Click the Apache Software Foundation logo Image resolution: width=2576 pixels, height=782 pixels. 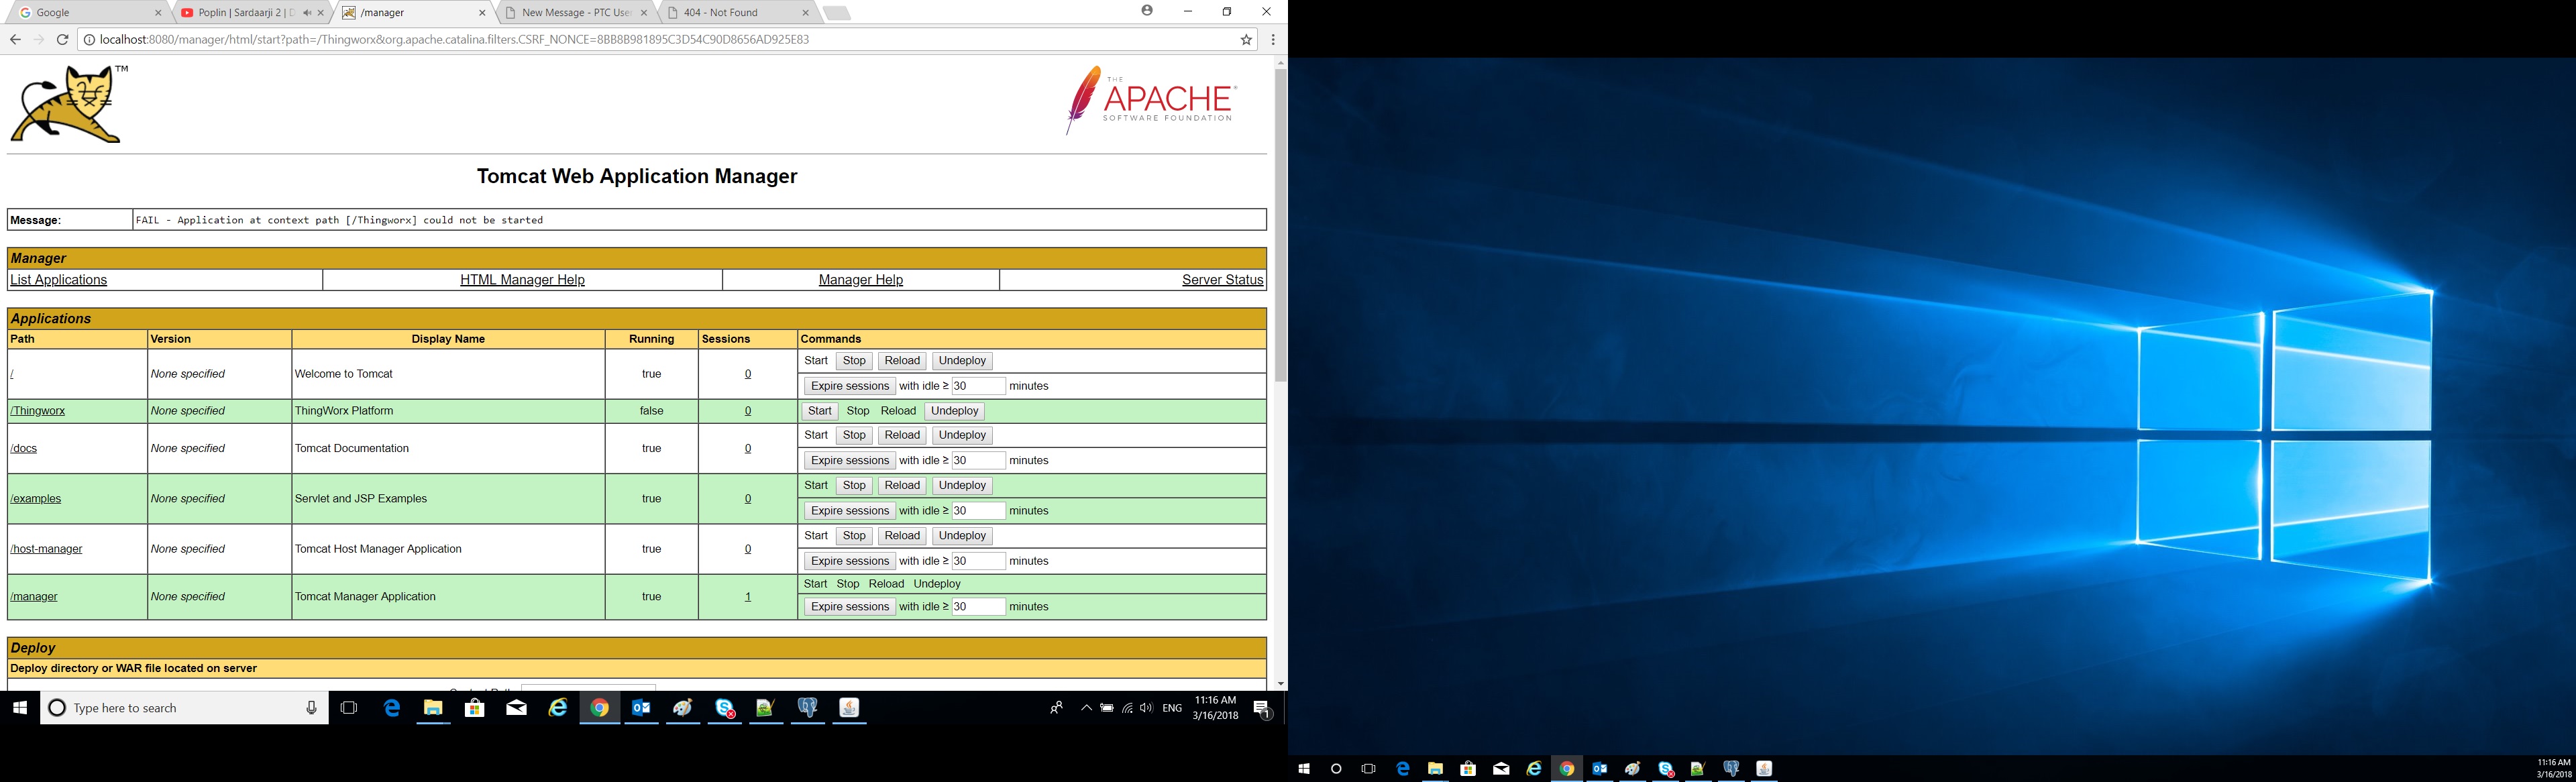(x=1151, y=100)
